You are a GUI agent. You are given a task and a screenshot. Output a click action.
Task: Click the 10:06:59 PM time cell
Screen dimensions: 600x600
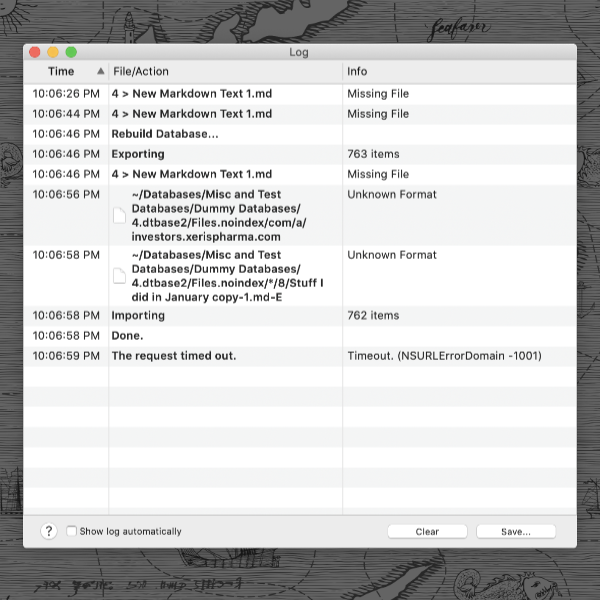(66, 356)
